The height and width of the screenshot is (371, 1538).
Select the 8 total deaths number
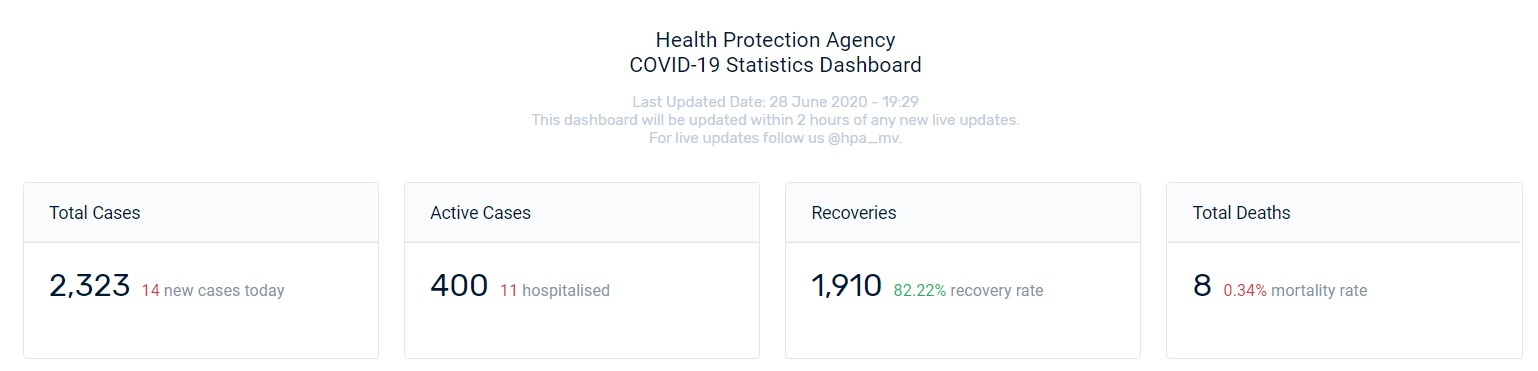click(x=1202, y=286)
